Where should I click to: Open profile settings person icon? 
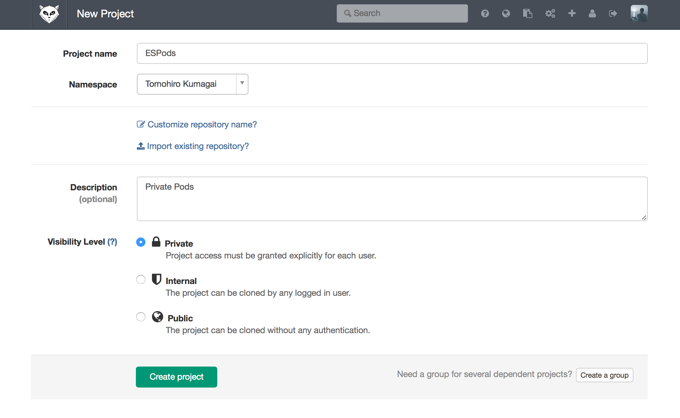point(592,13)
